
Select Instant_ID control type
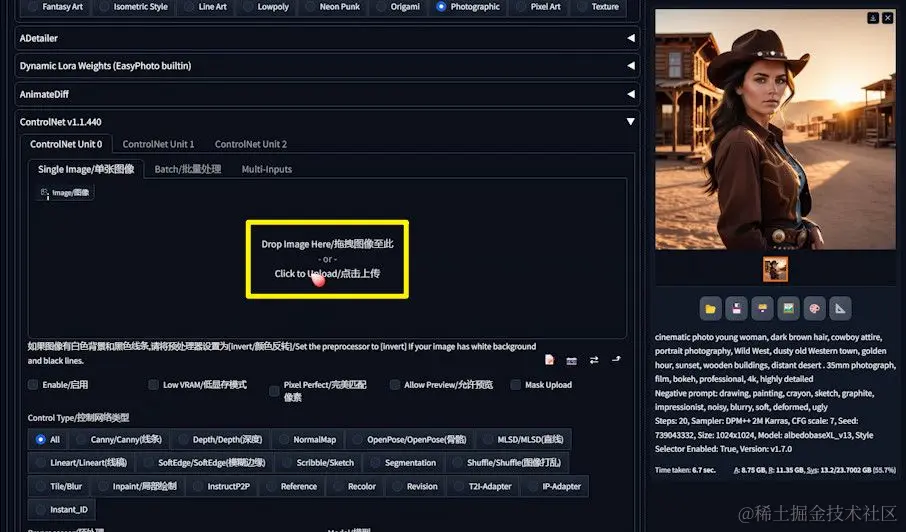[61, 509]
